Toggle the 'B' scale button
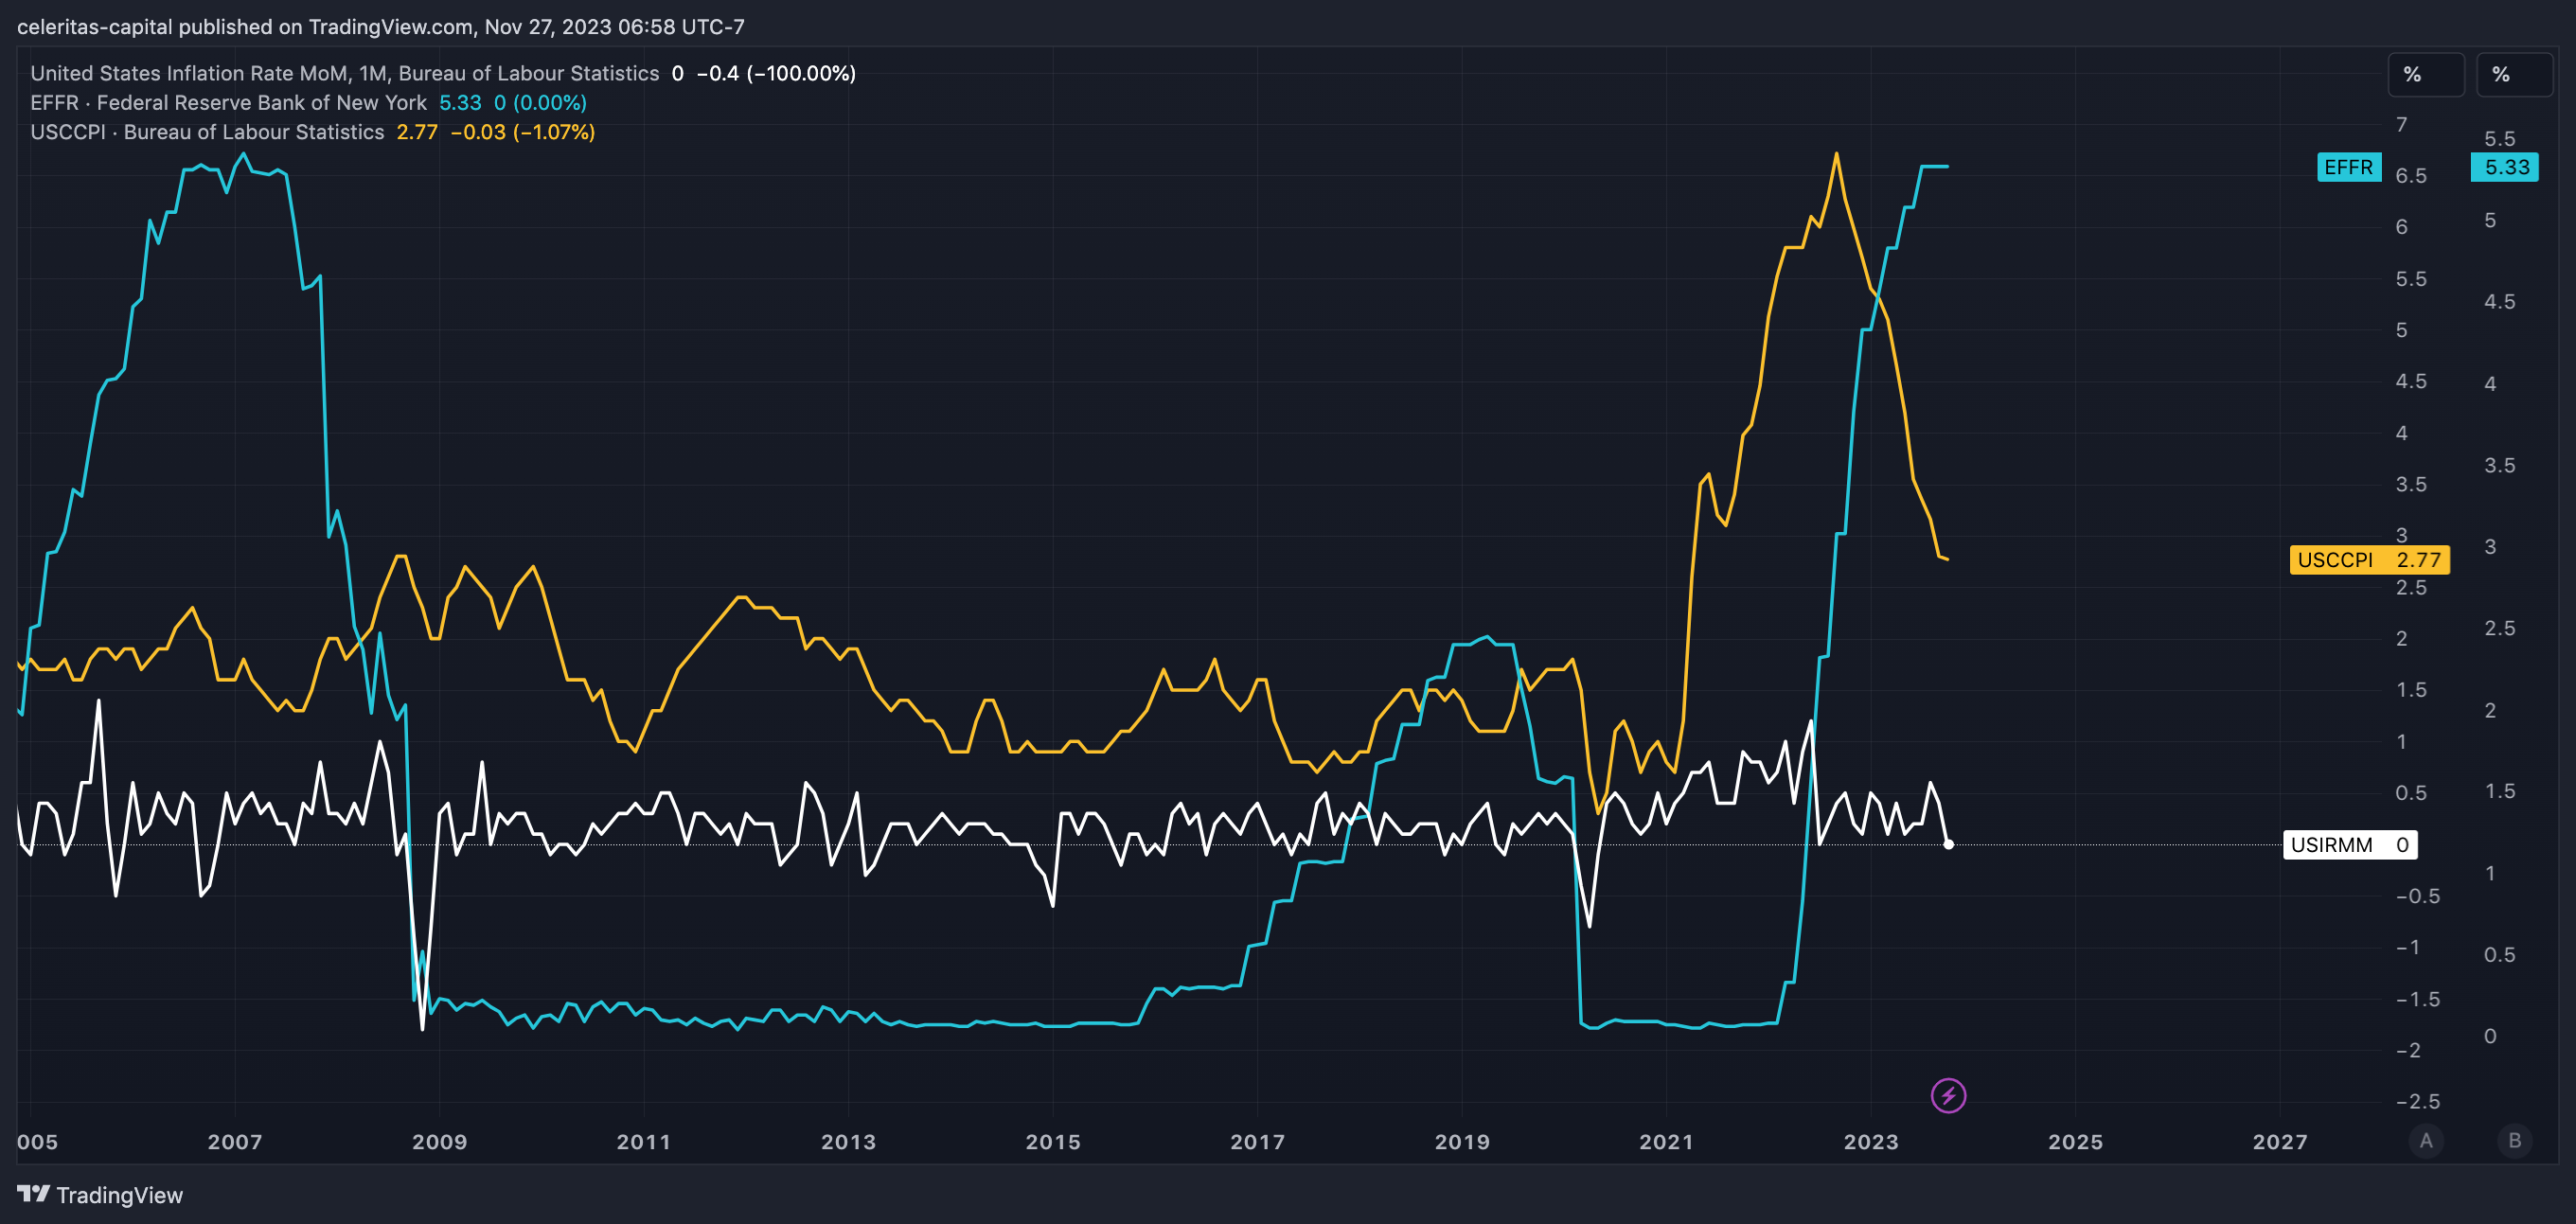2576x1224 pixels. [x=2514, y=1140]
